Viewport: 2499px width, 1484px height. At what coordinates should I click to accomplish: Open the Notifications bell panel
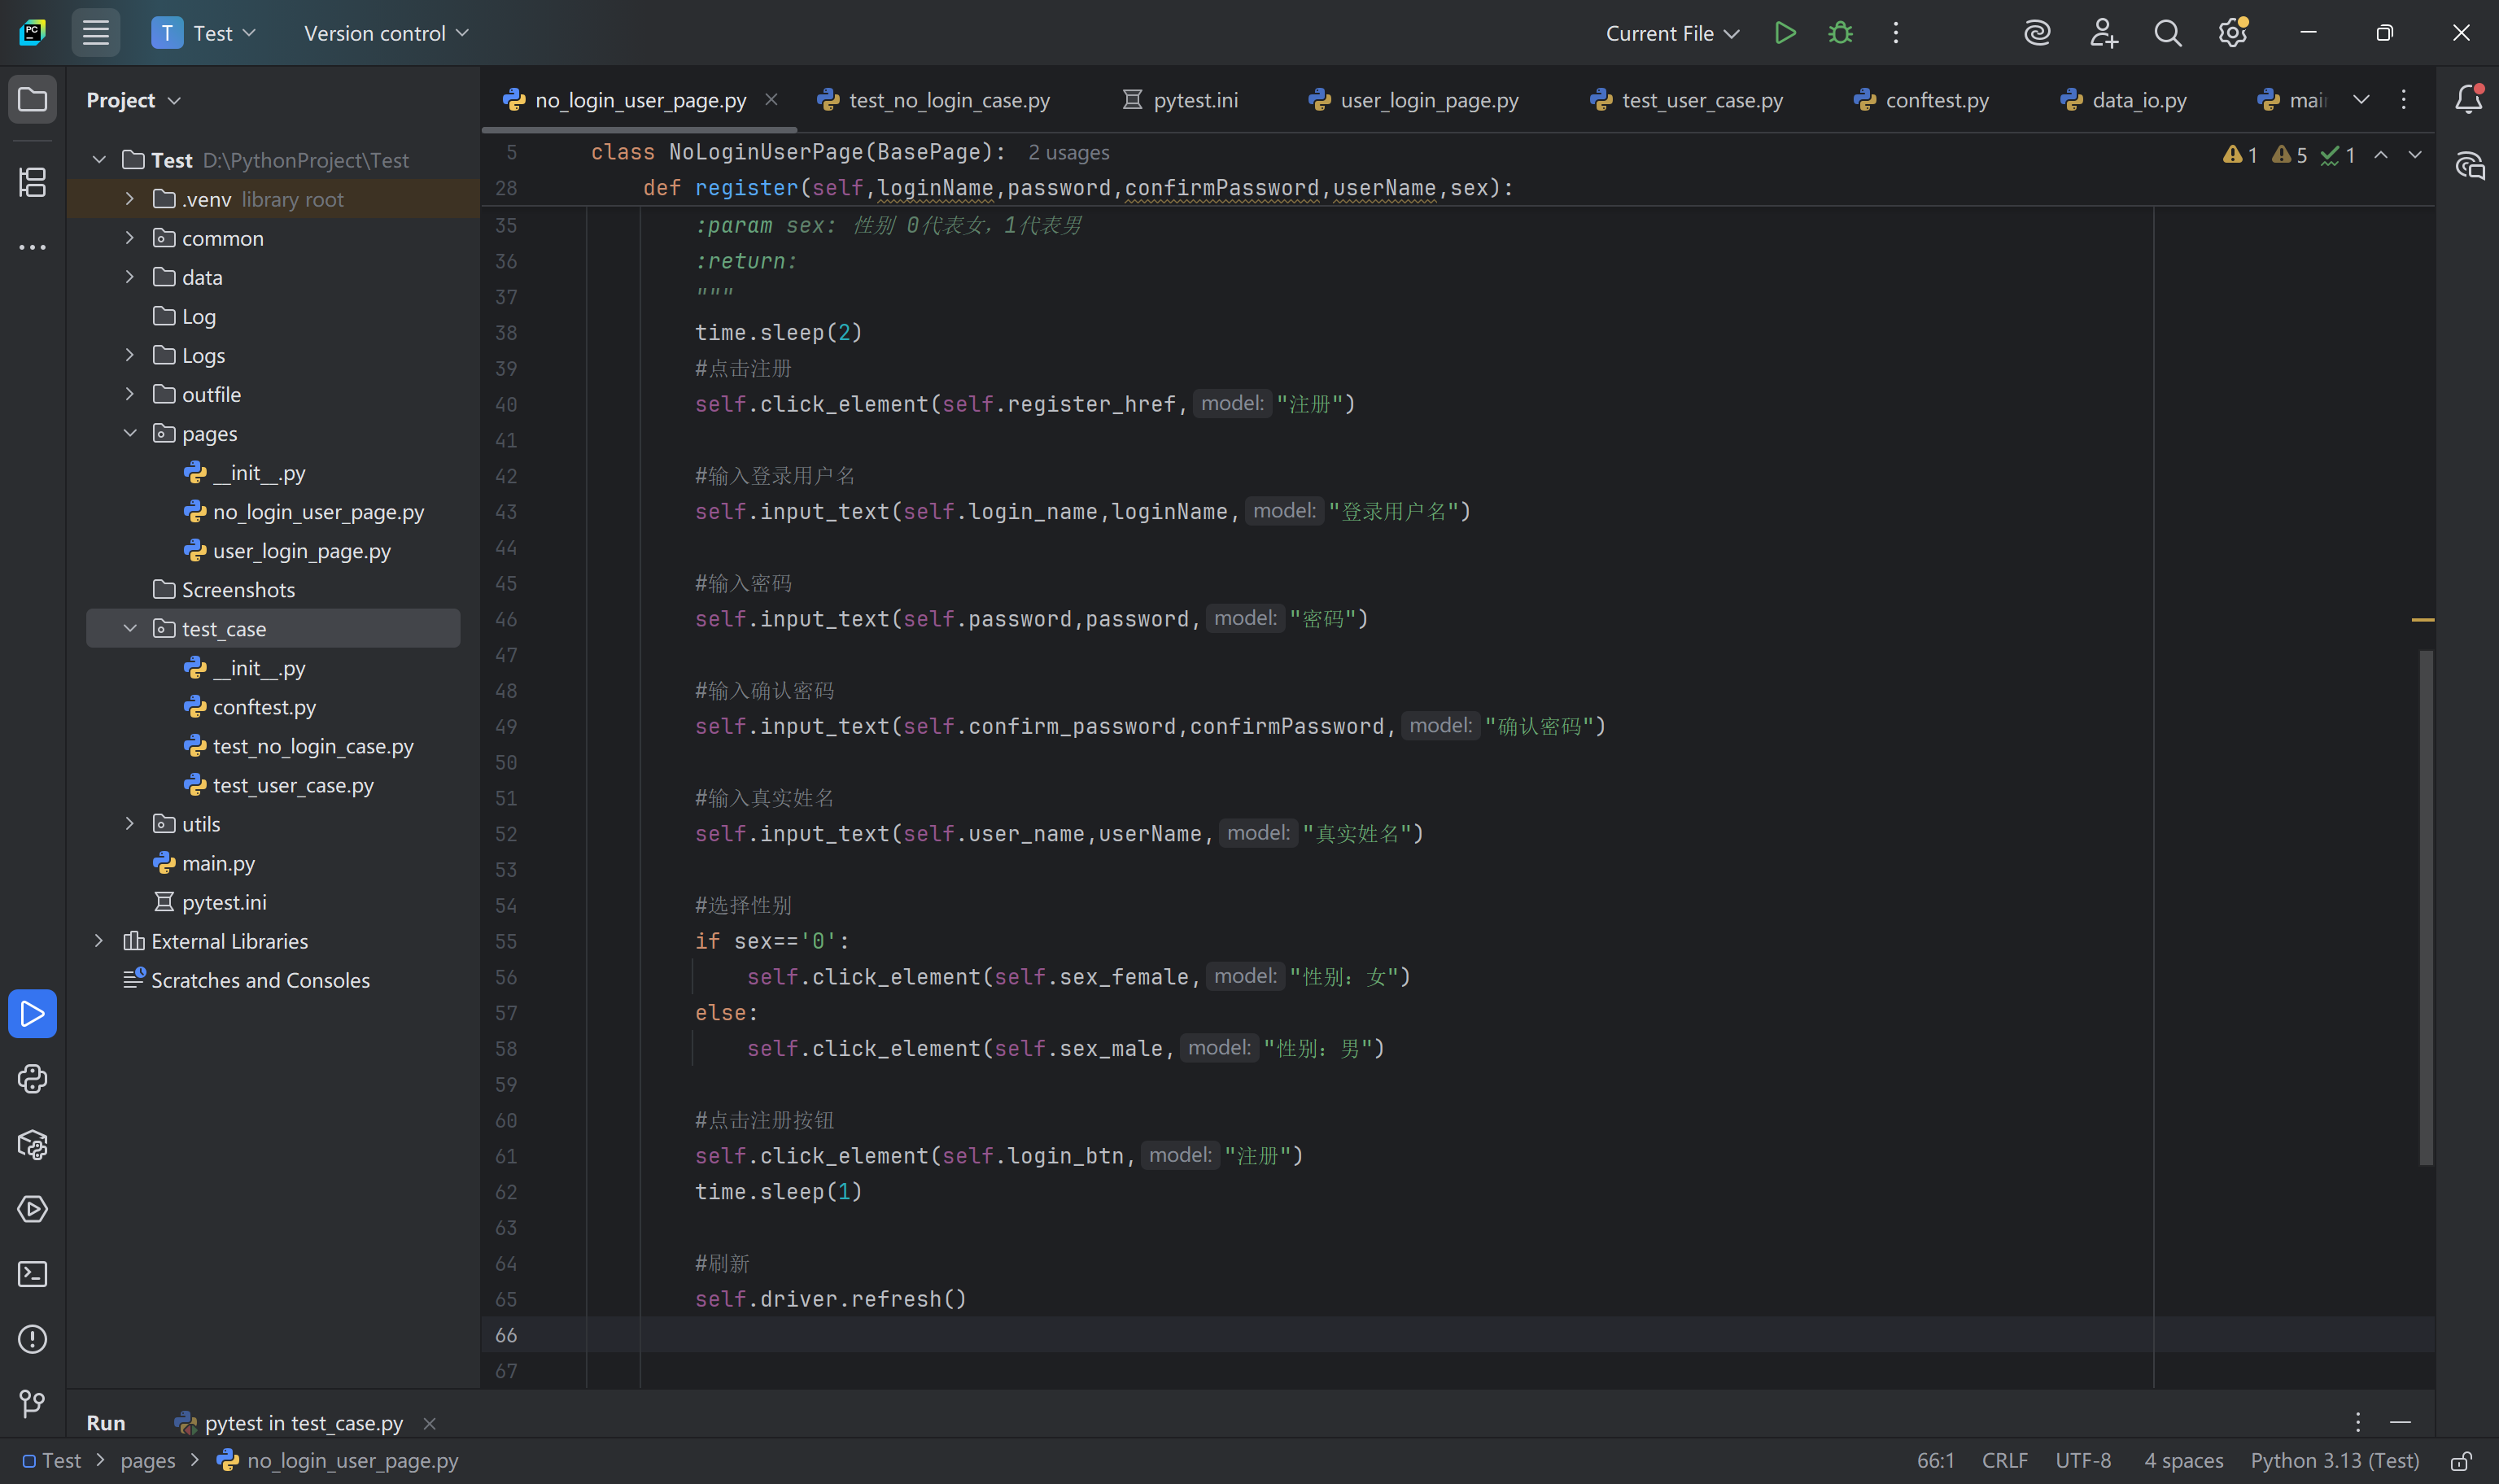pos(2468,99)
